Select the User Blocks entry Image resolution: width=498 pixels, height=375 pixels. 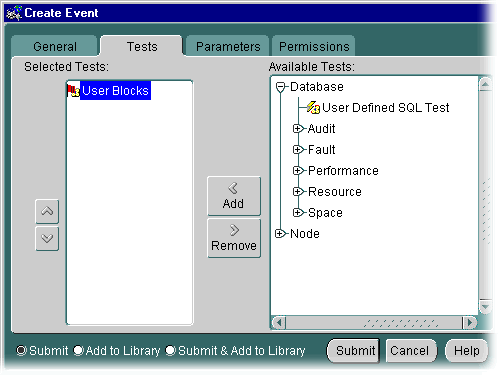(115, 91)
